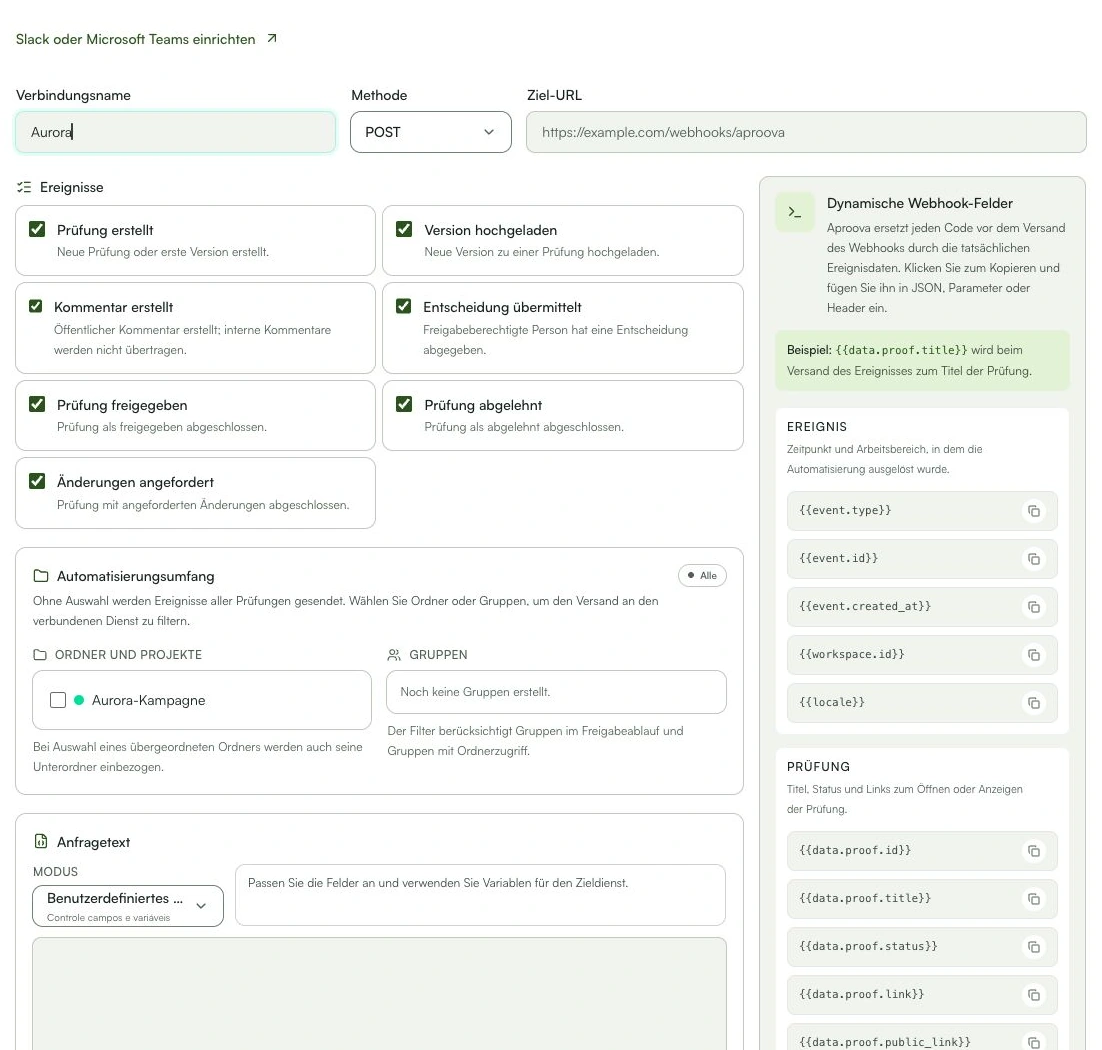
Task: Copy the {{data.proof.link}} variable
Action: click(1033, 994)
